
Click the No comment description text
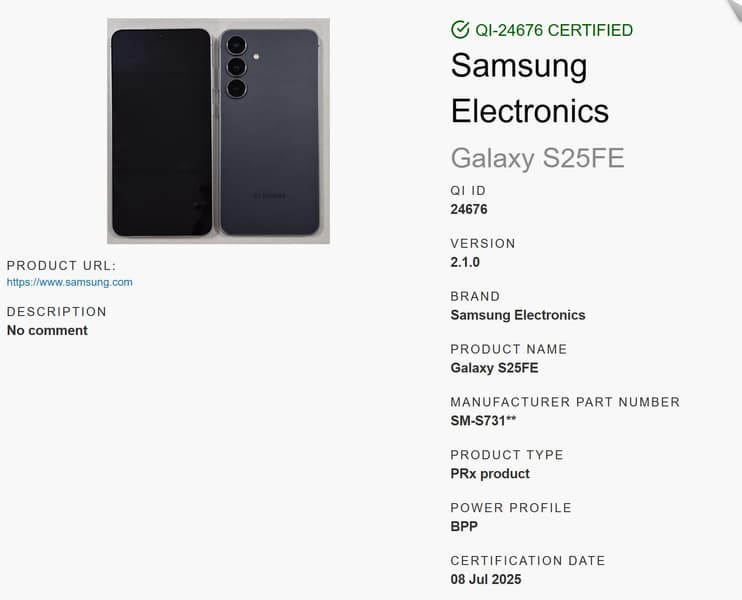point(47,331)
